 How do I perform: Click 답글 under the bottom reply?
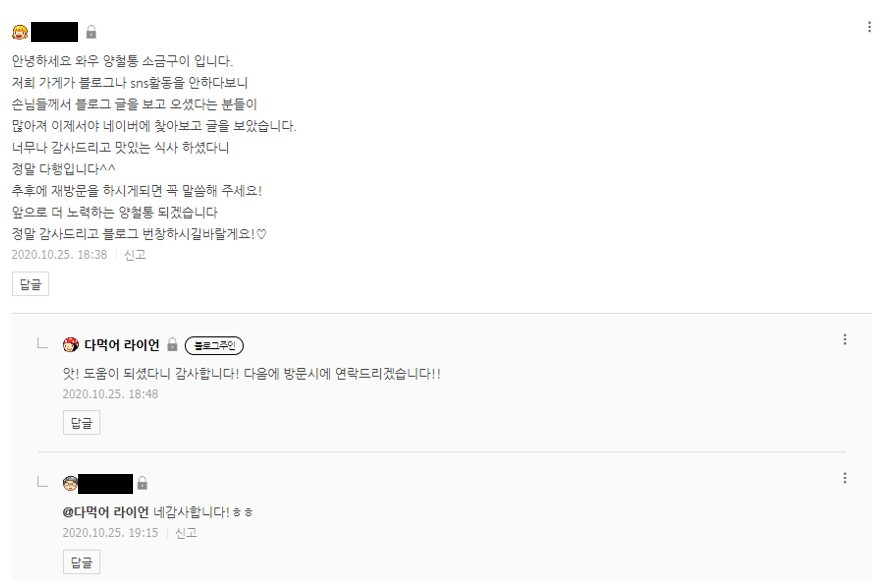click(81, 561)
